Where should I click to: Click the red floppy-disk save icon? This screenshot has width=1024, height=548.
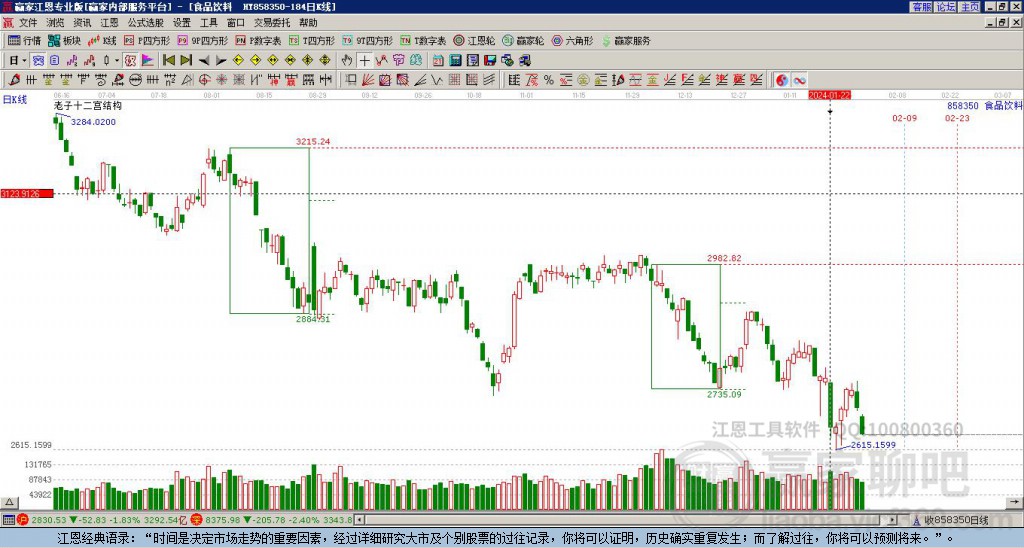coord(490,61)
